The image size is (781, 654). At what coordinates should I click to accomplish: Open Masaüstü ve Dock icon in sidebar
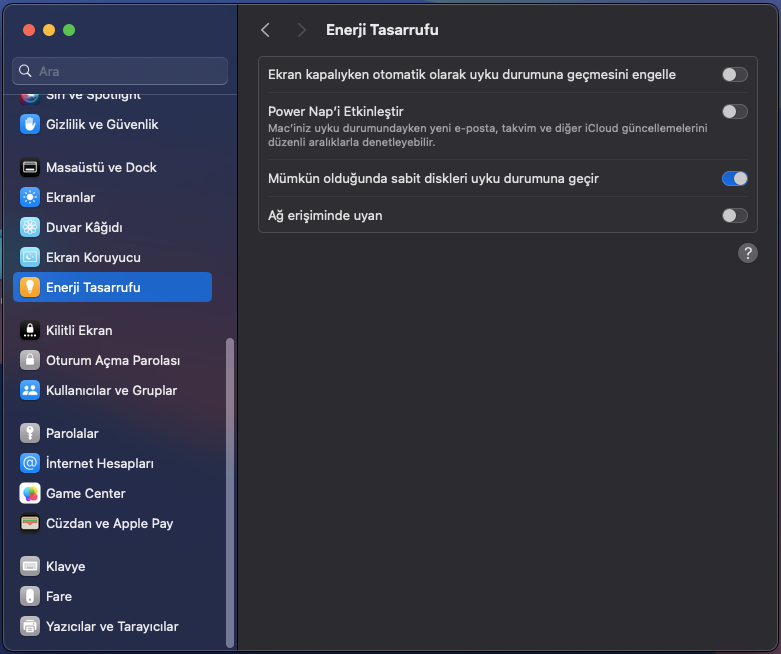(x=30, y=168)
